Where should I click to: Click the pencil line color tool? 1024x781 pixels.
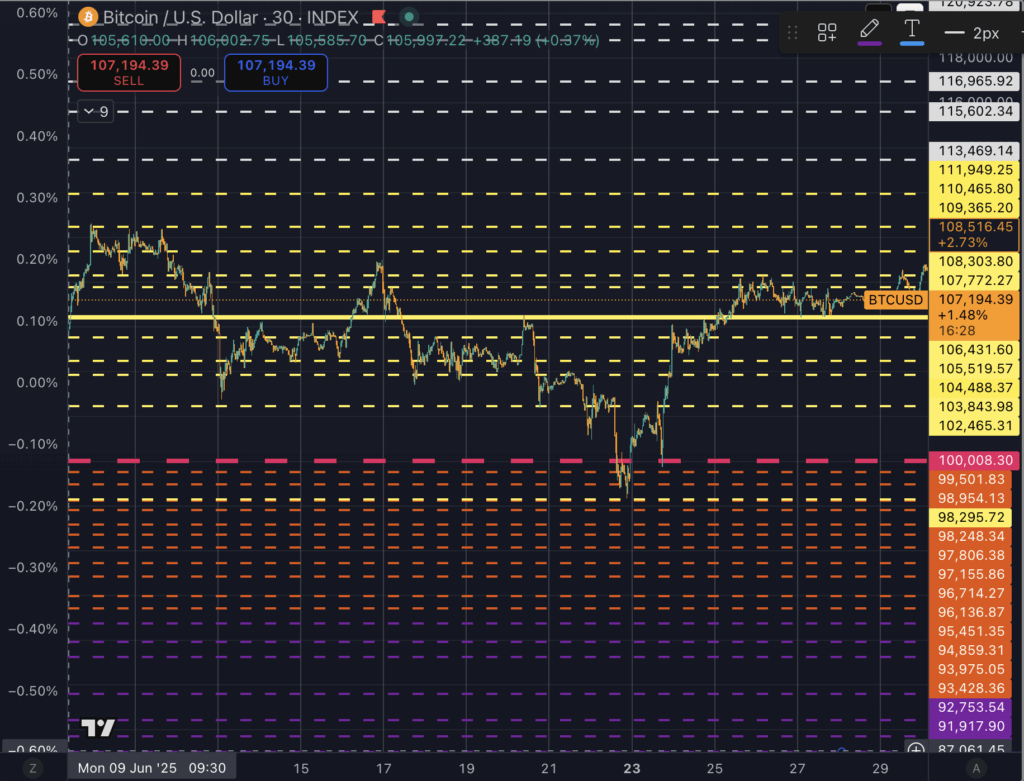tap(869, 30)
